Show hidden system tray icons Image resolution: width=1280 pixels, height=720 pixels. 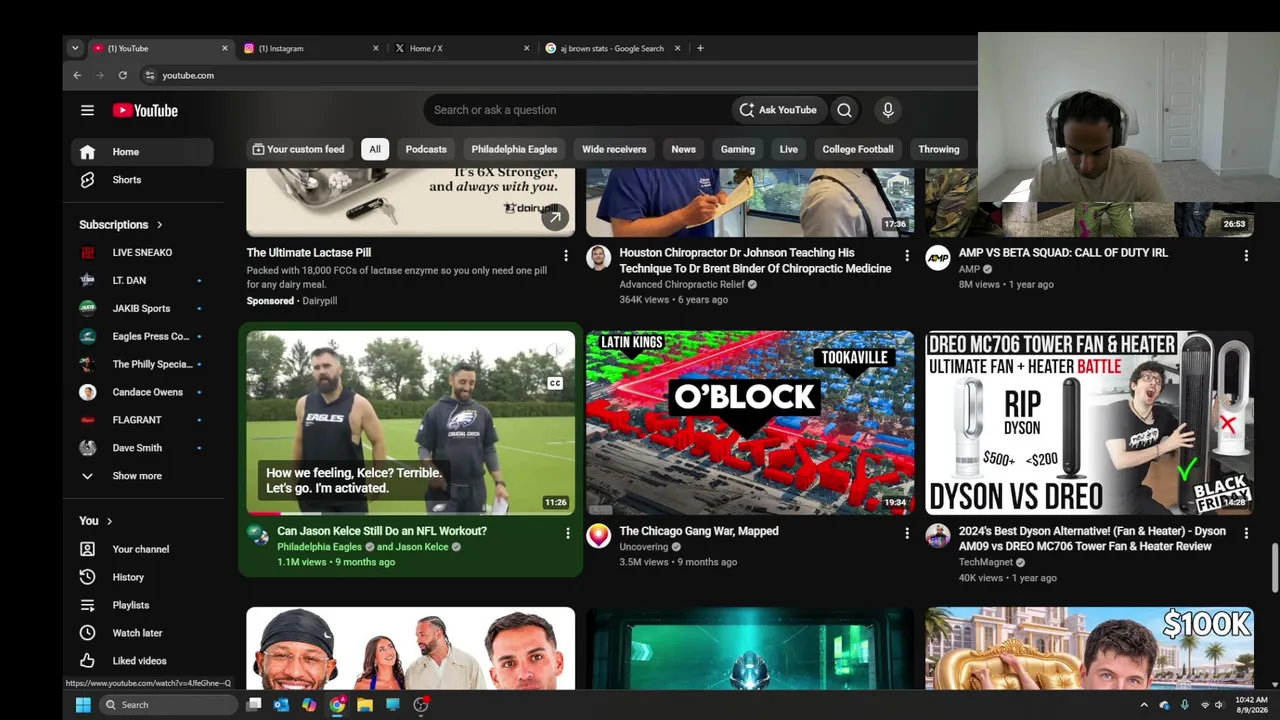(1144, 705)
